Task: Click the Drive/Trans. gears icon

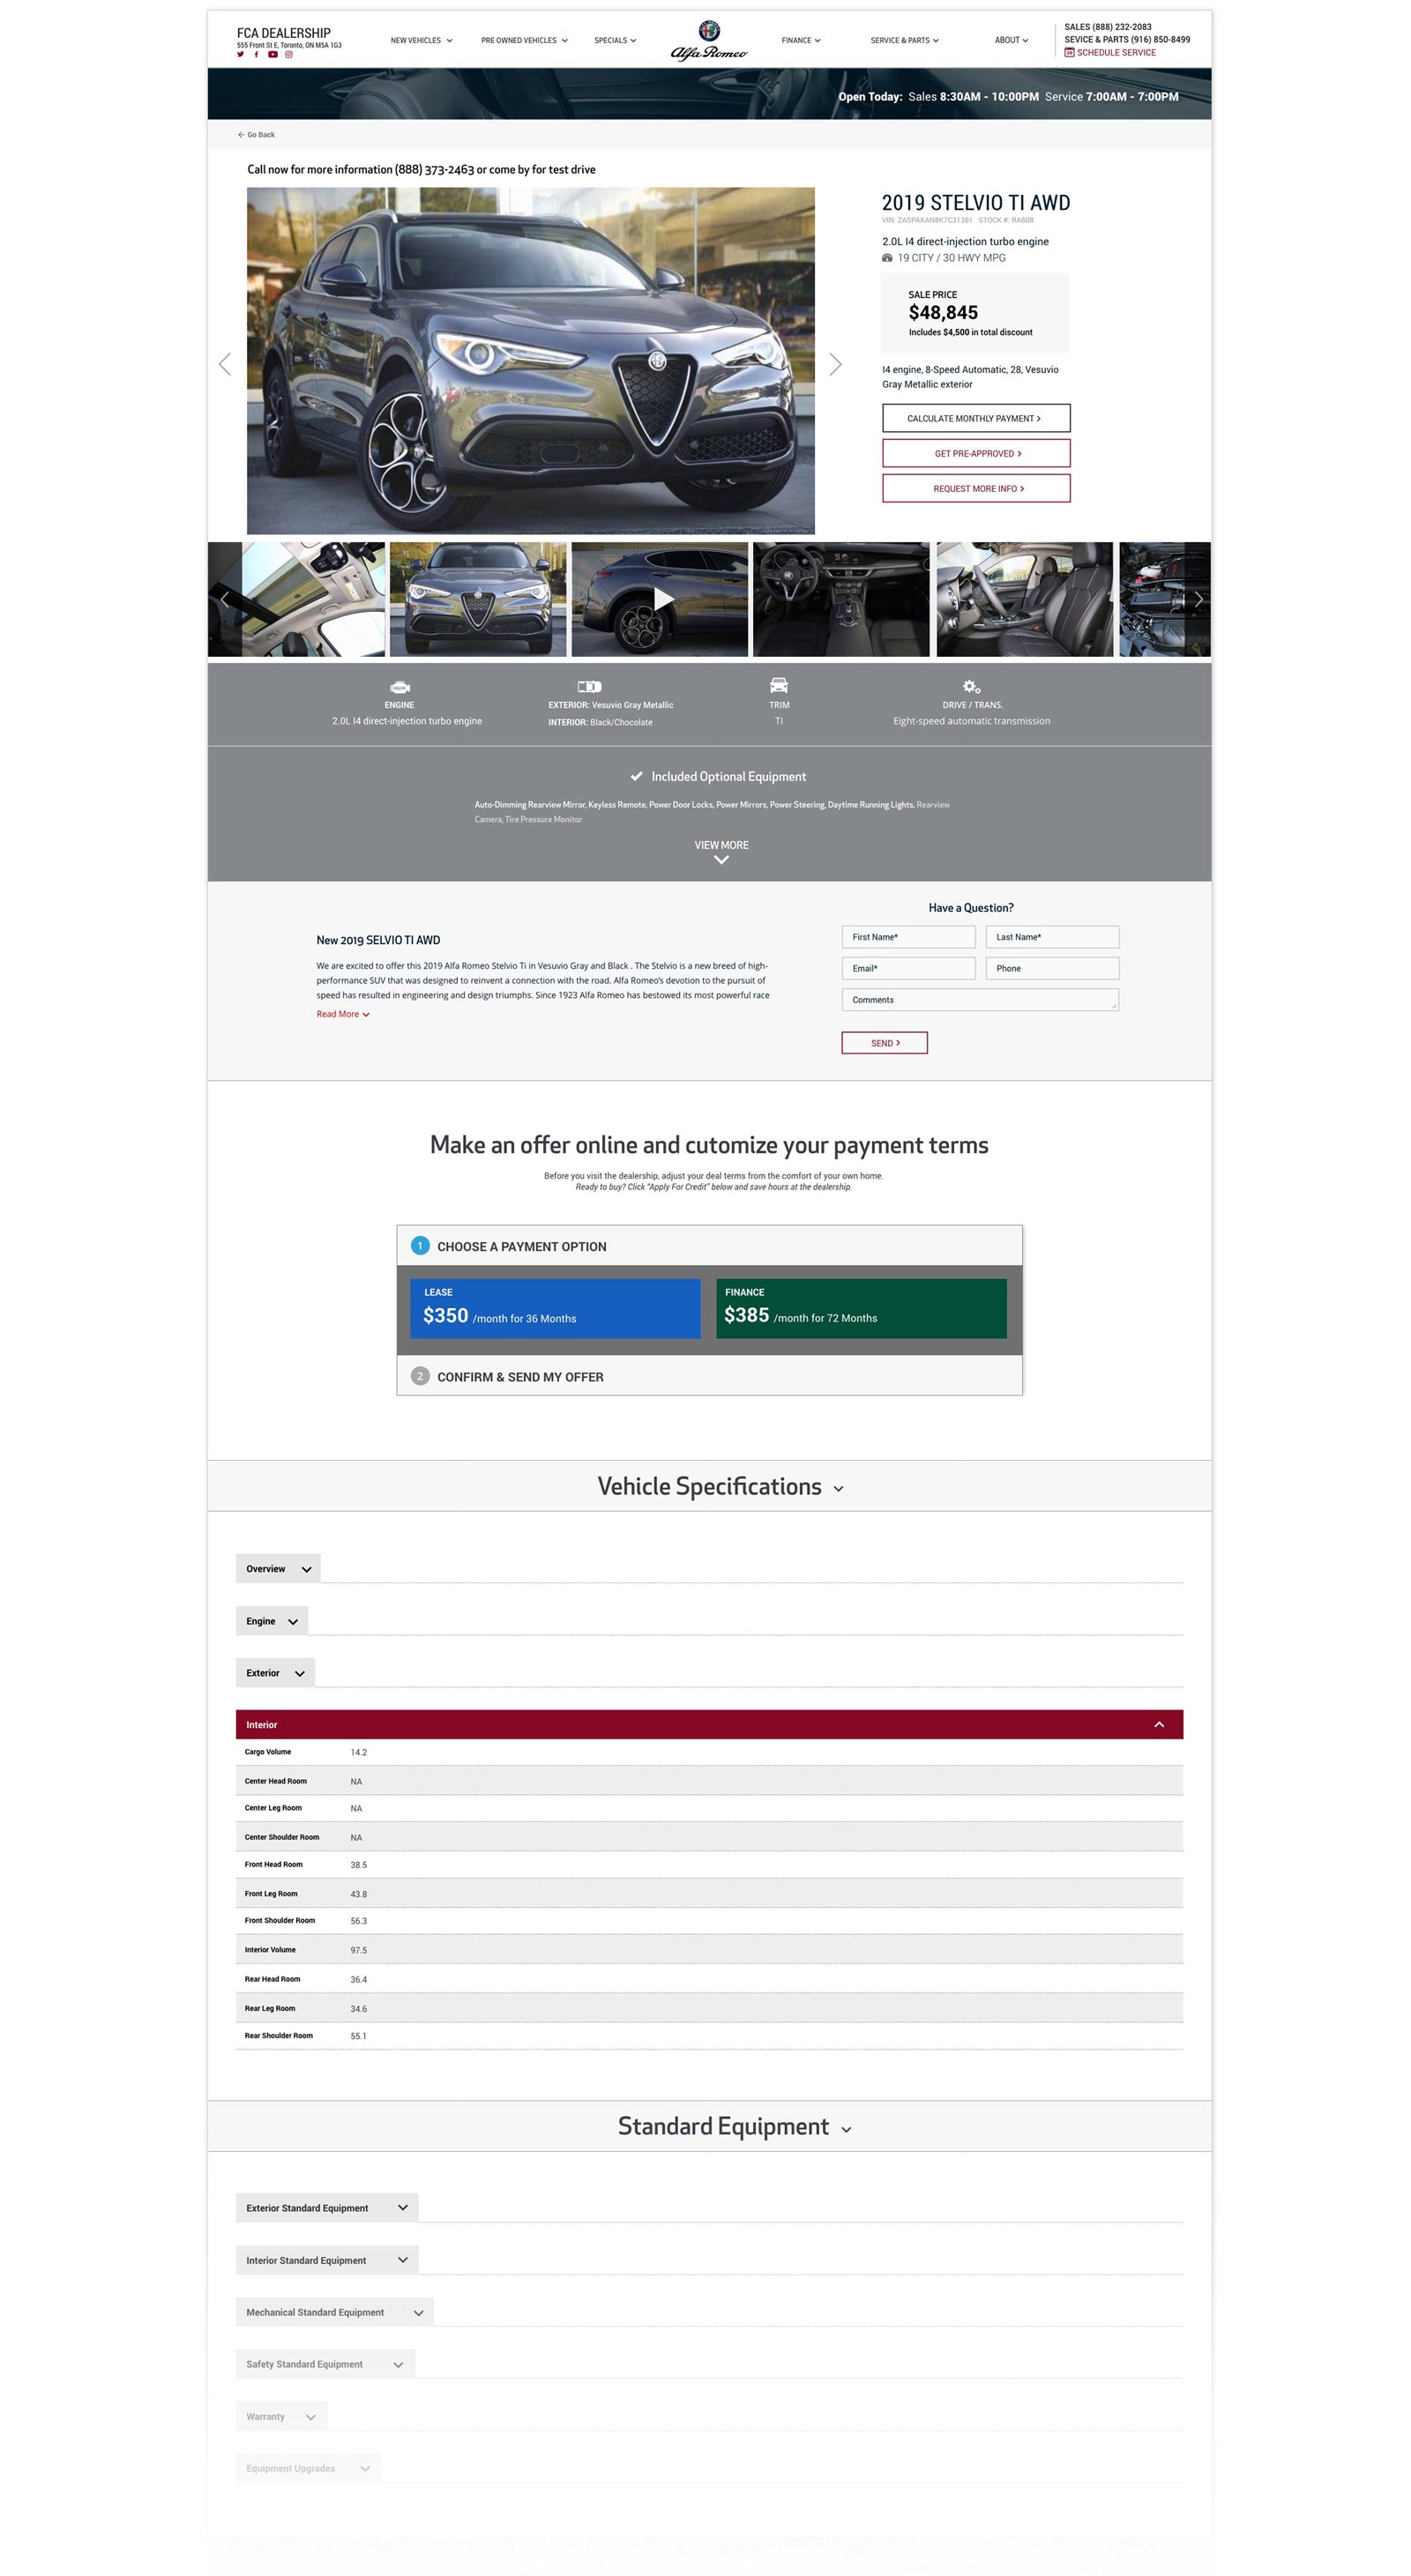Action: [971, 686]
